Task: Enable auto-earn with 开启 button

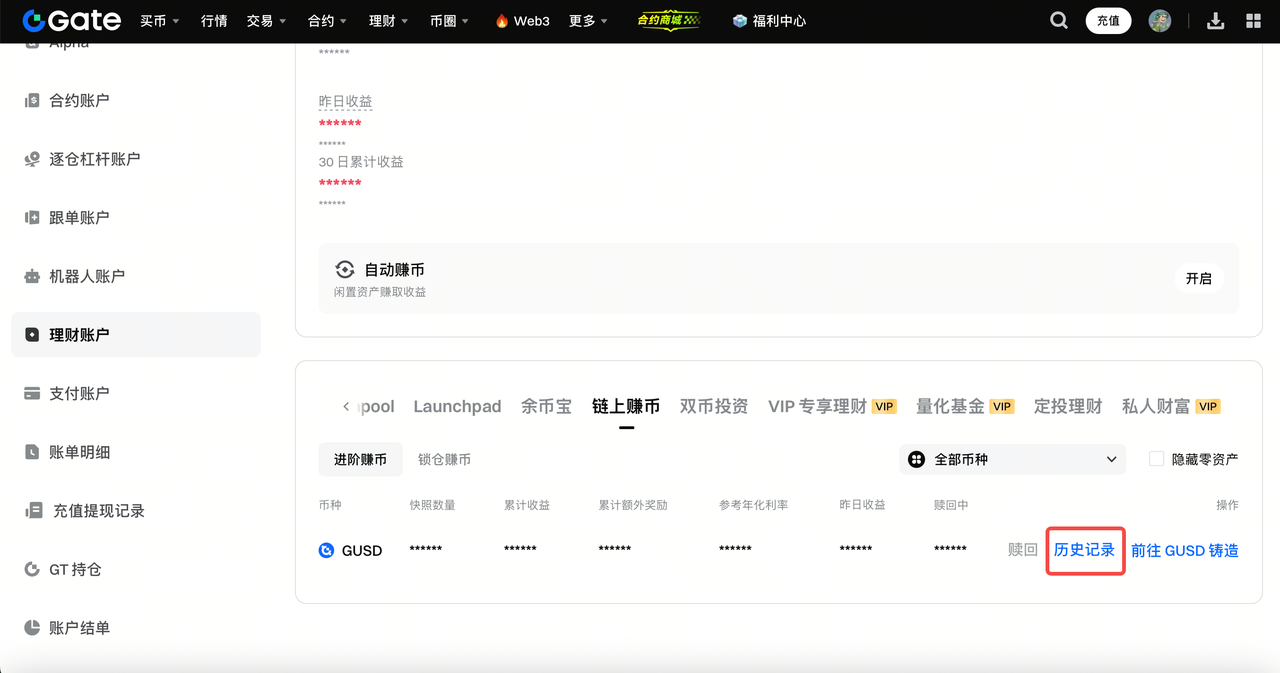Action: 1198,279
